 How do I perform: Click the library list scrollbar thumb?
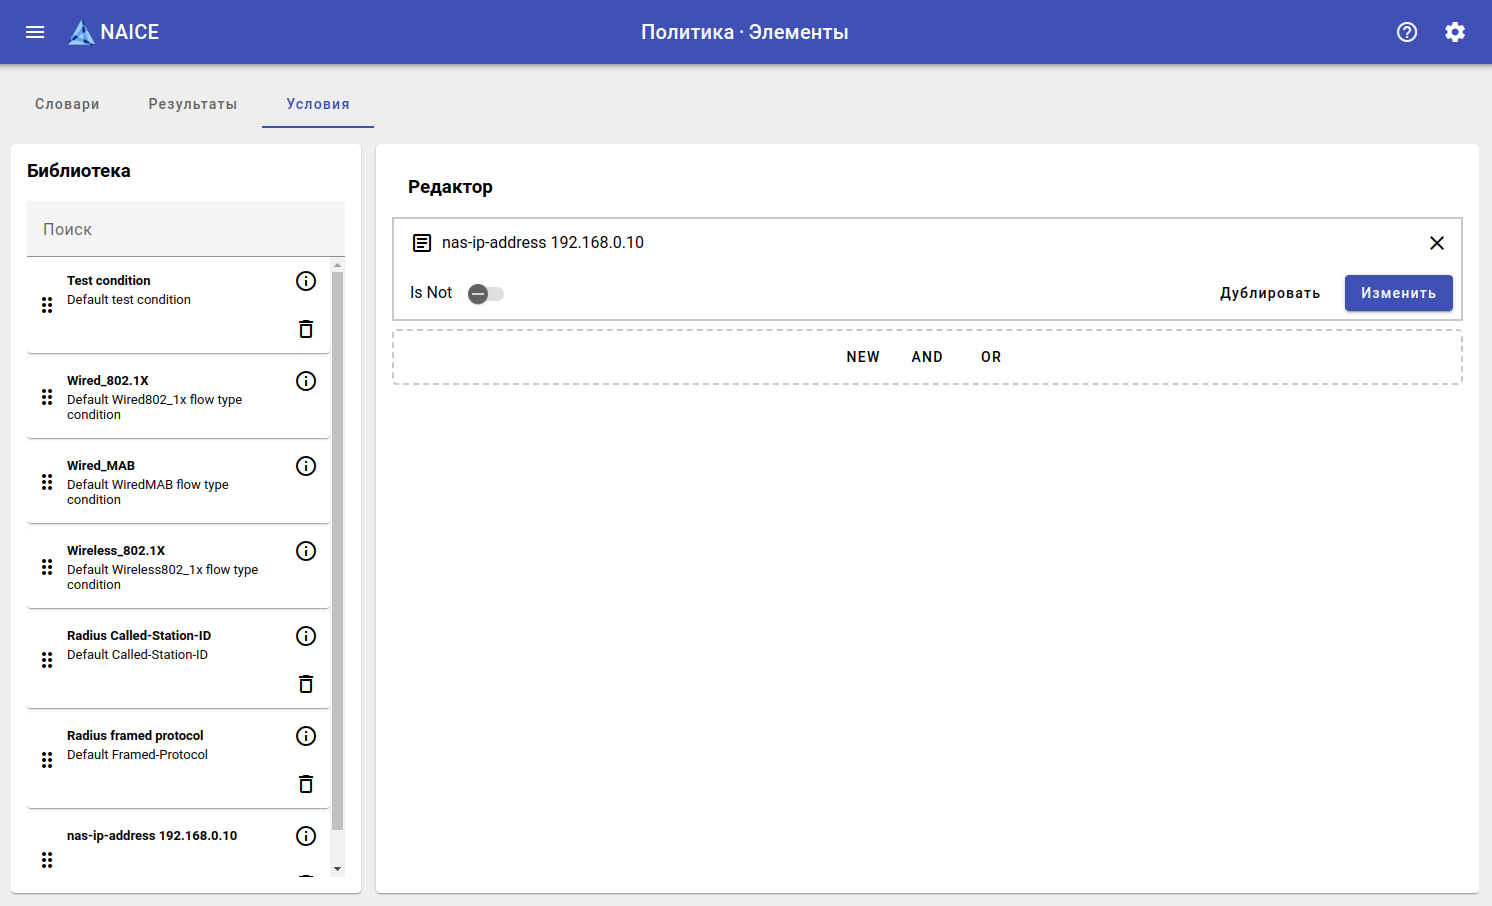point(337,550)
